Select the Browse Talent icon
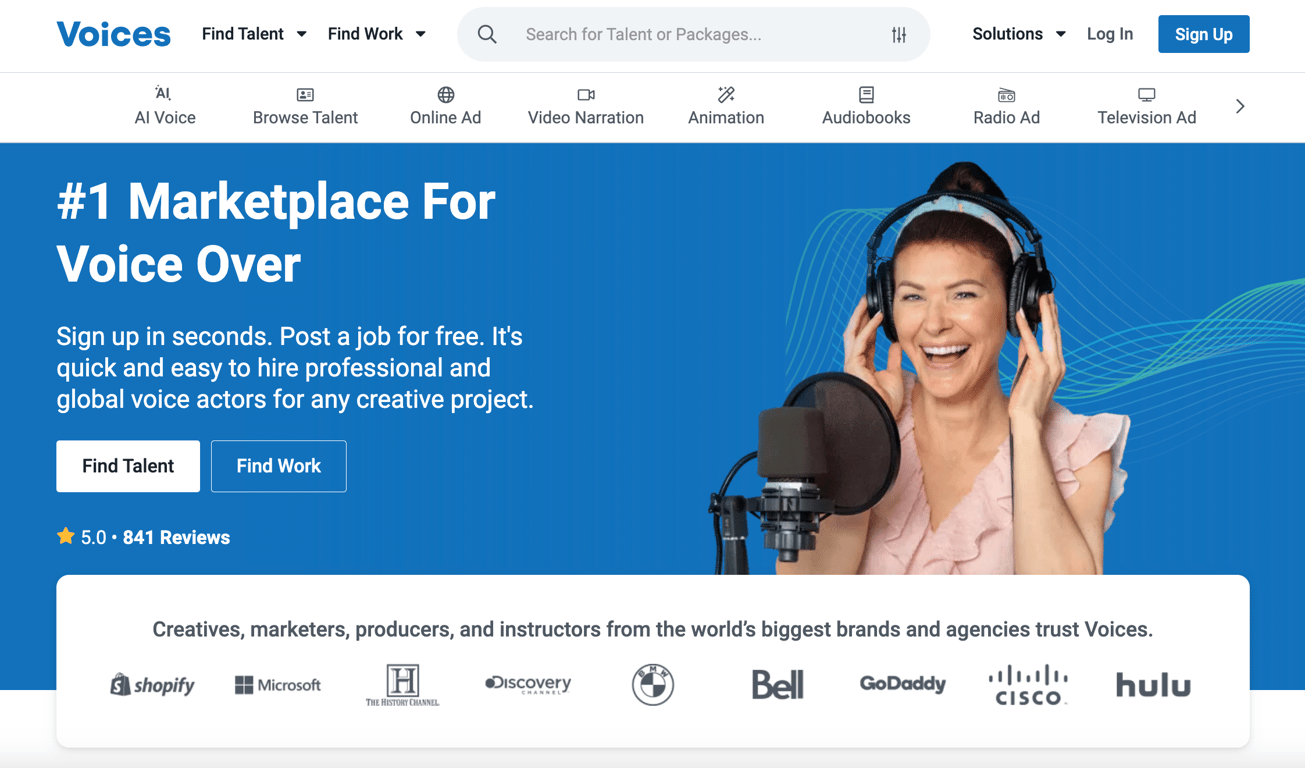Viewport: 1305px width, 768px height. pos(305,95)
